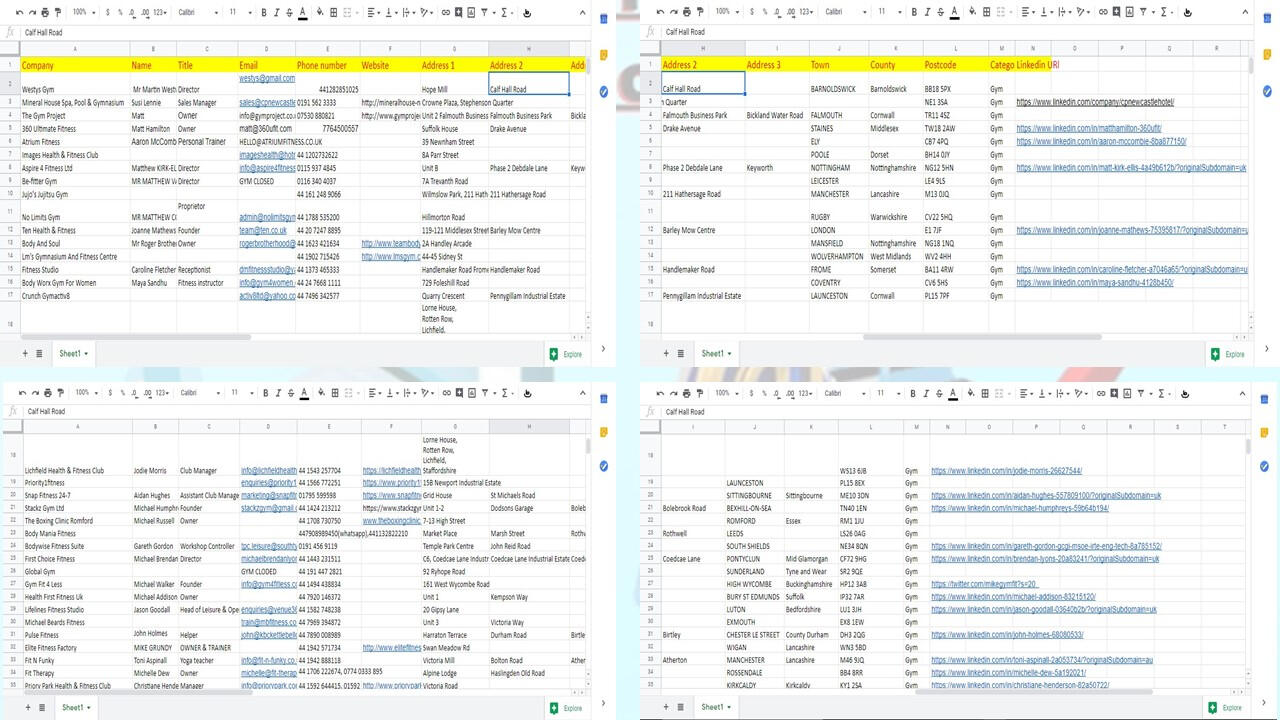Select Paint format in the bottom-right spreadsheet toolbar
Image resolution: width=1280 pixels, height=720 pixels.
point(698,393)
